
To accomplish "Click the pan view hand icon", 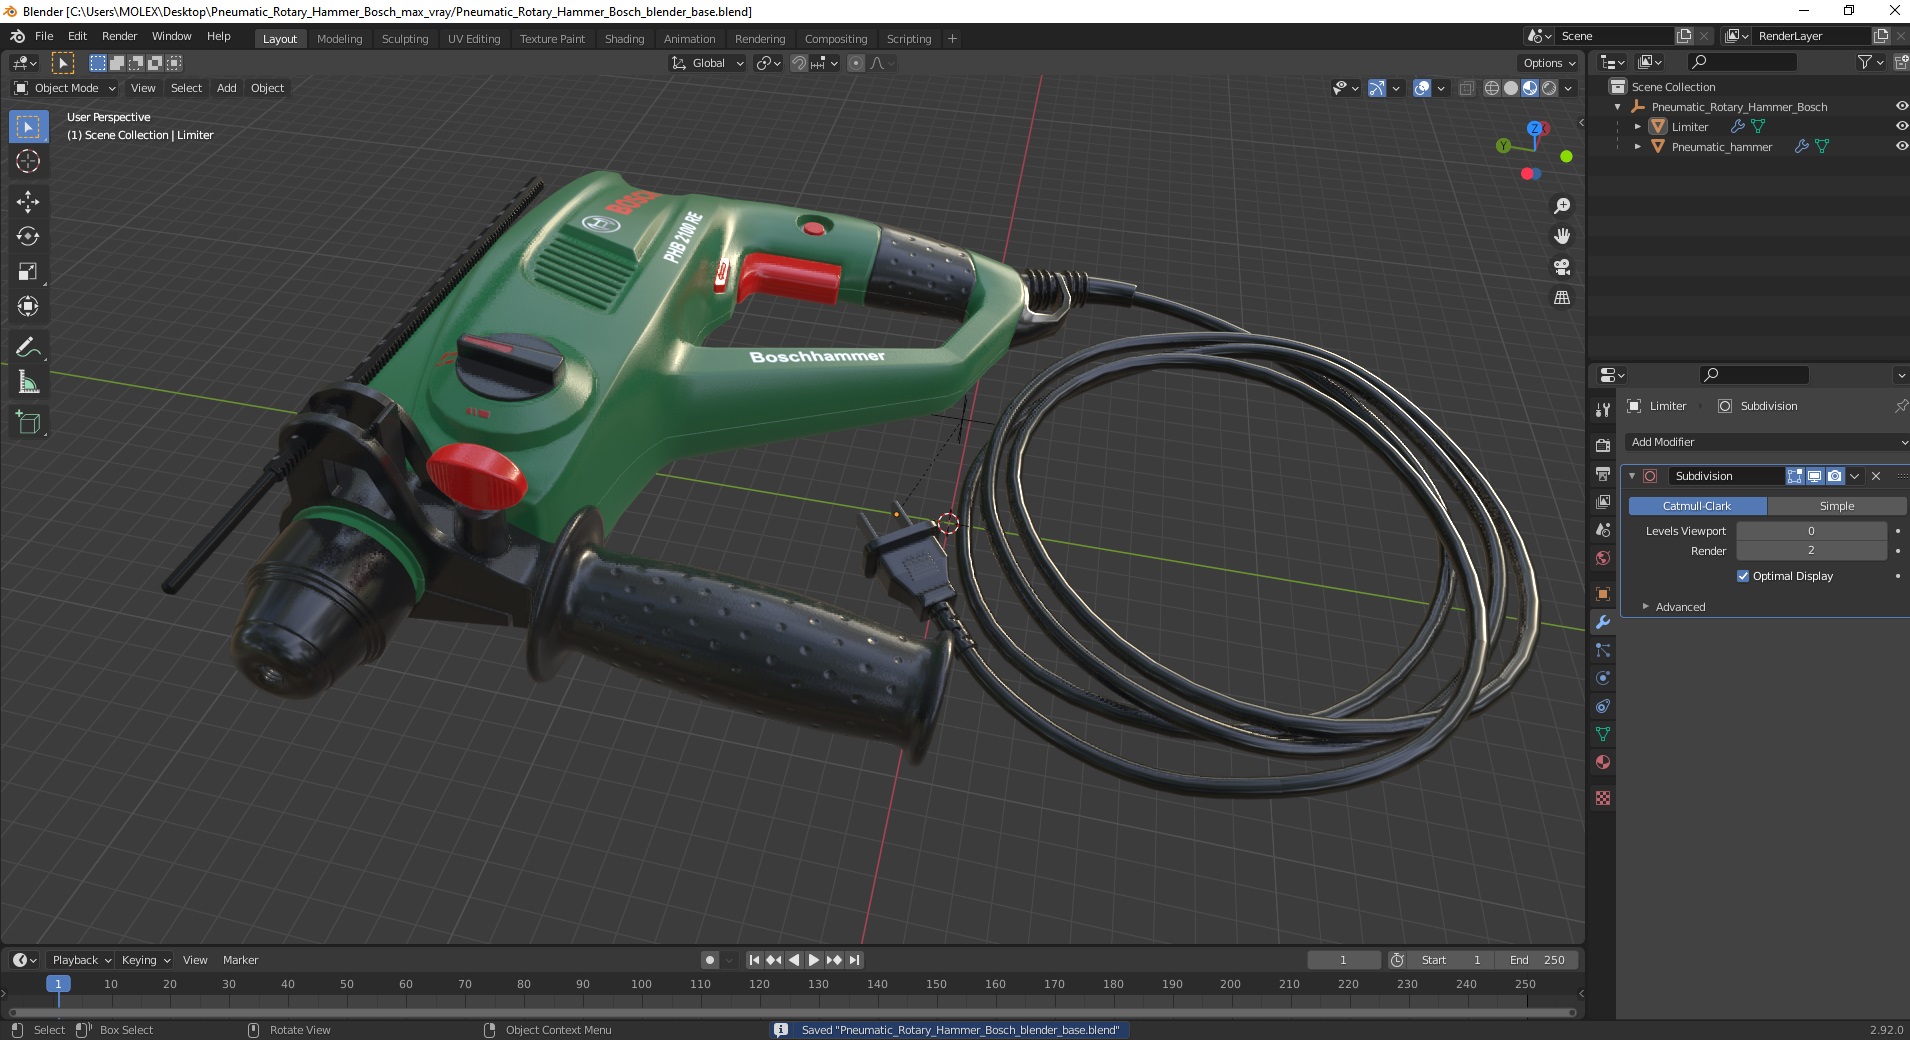I will pyautogui.click(x=1562, y=236).
